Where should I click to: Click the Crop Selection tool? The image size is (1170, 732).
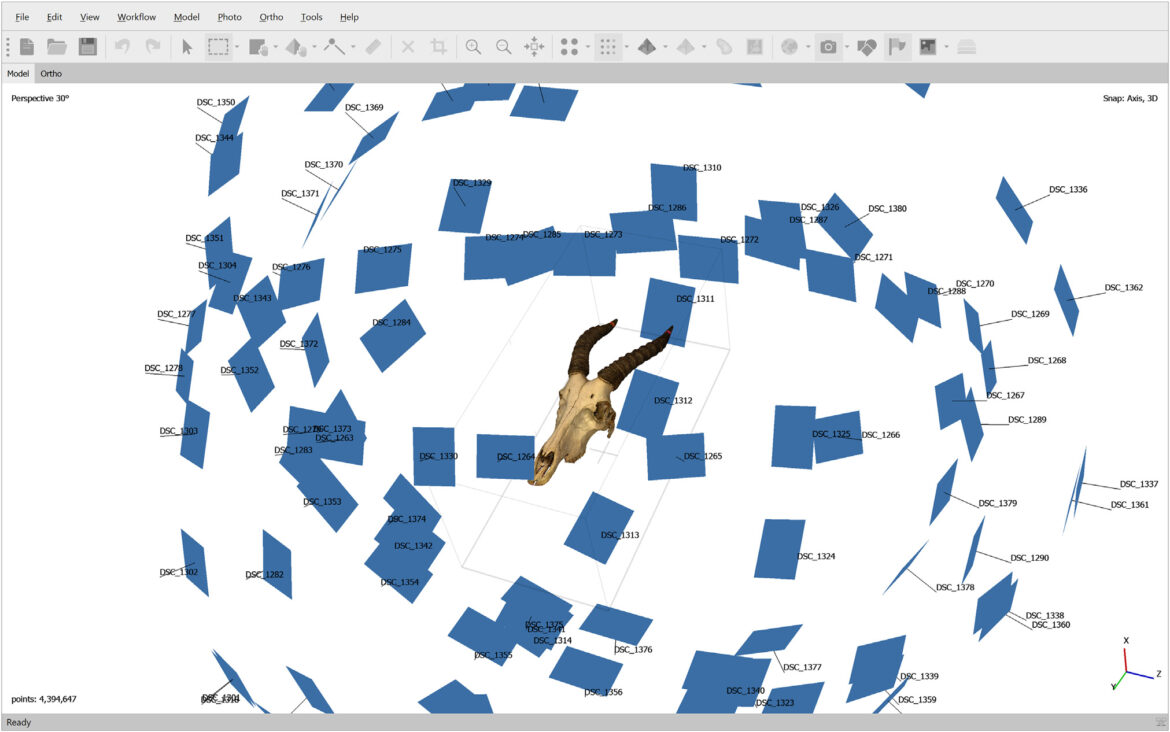click(438, 47)
